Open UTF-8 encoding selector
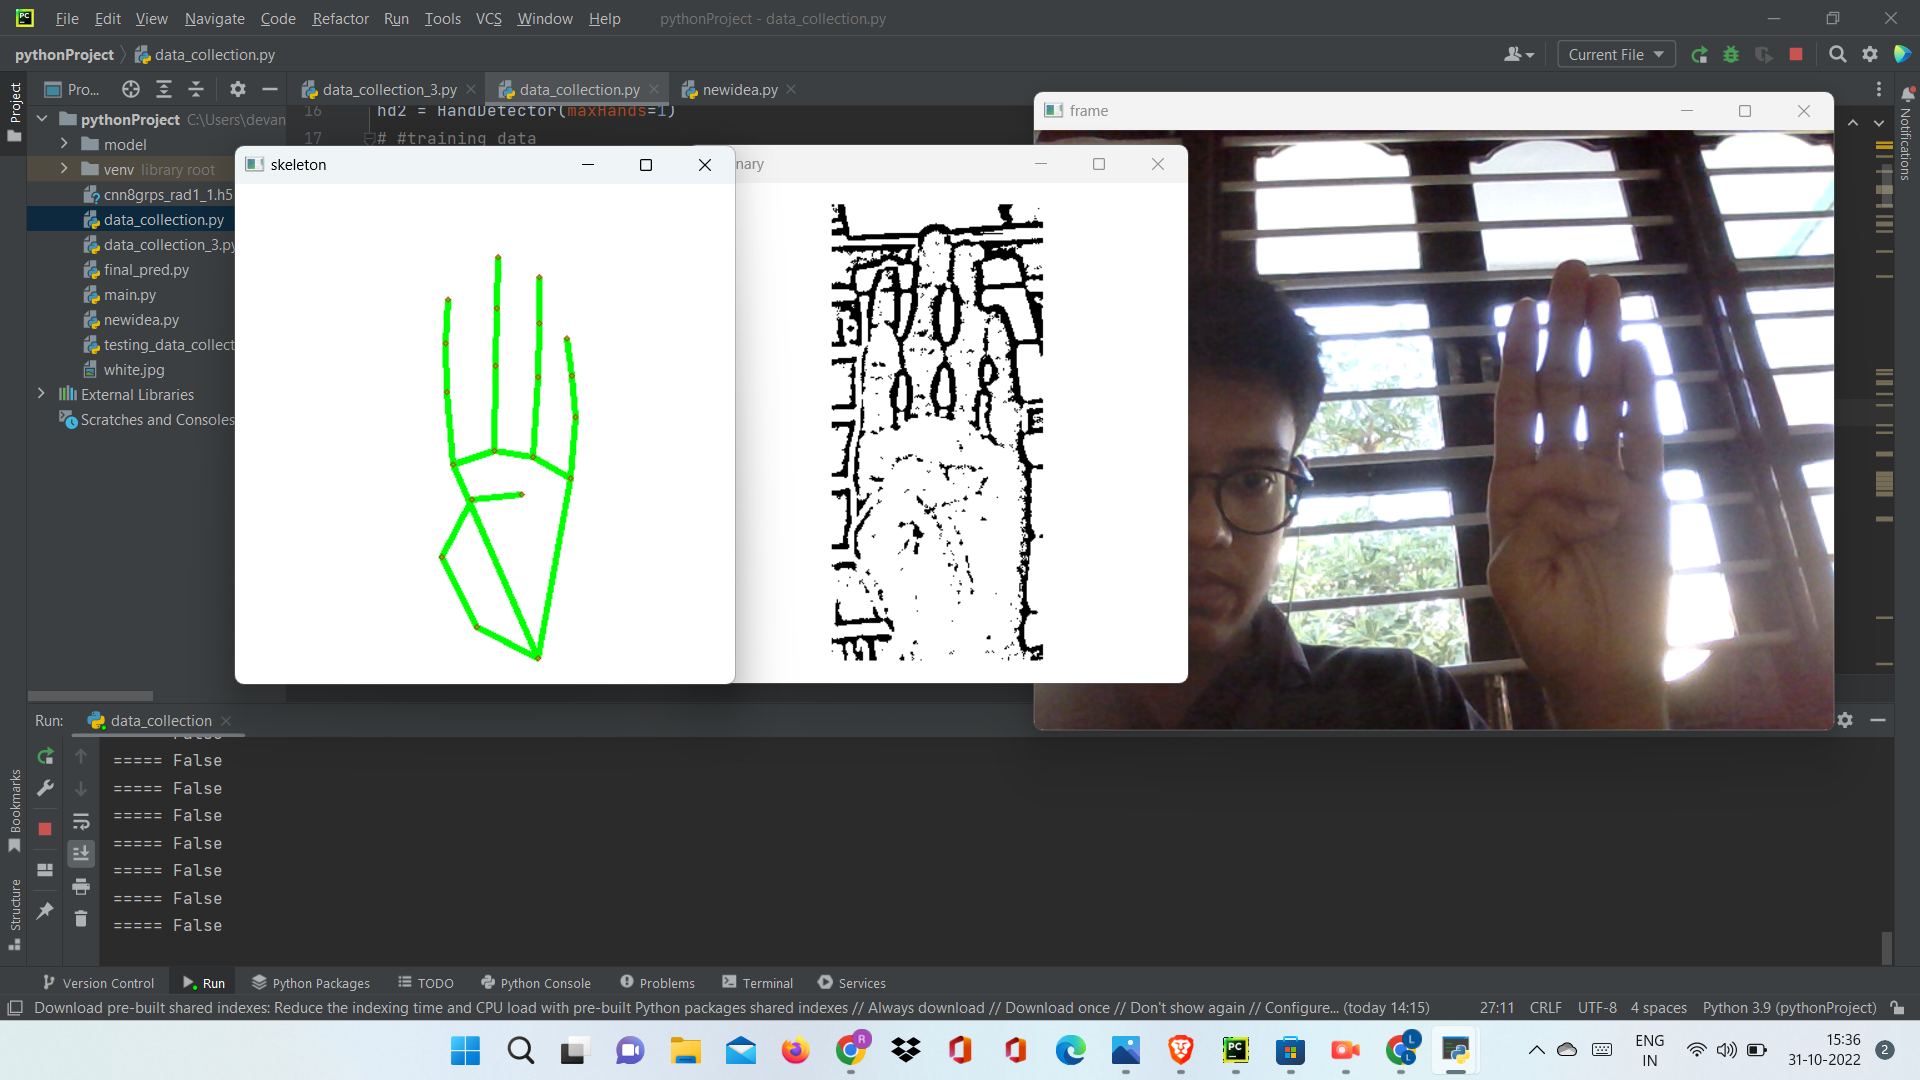Viewport: 1920px width, 1080px height. coord(1597,1008)
